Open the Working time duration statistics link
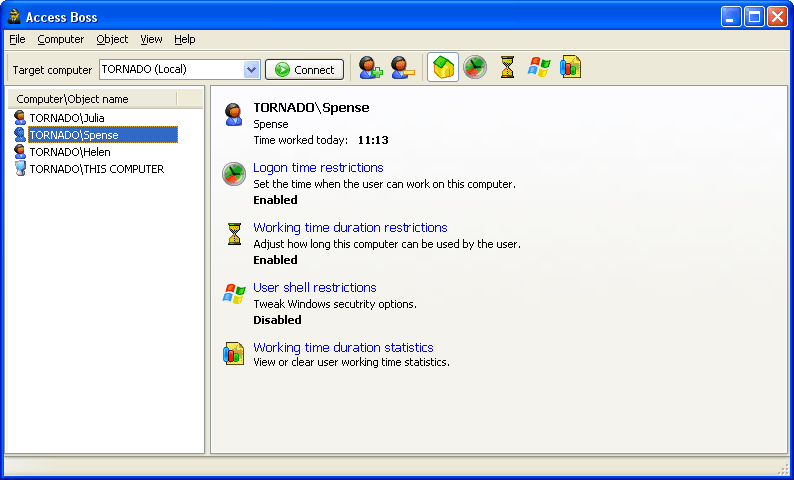 [x=343, y=347]
